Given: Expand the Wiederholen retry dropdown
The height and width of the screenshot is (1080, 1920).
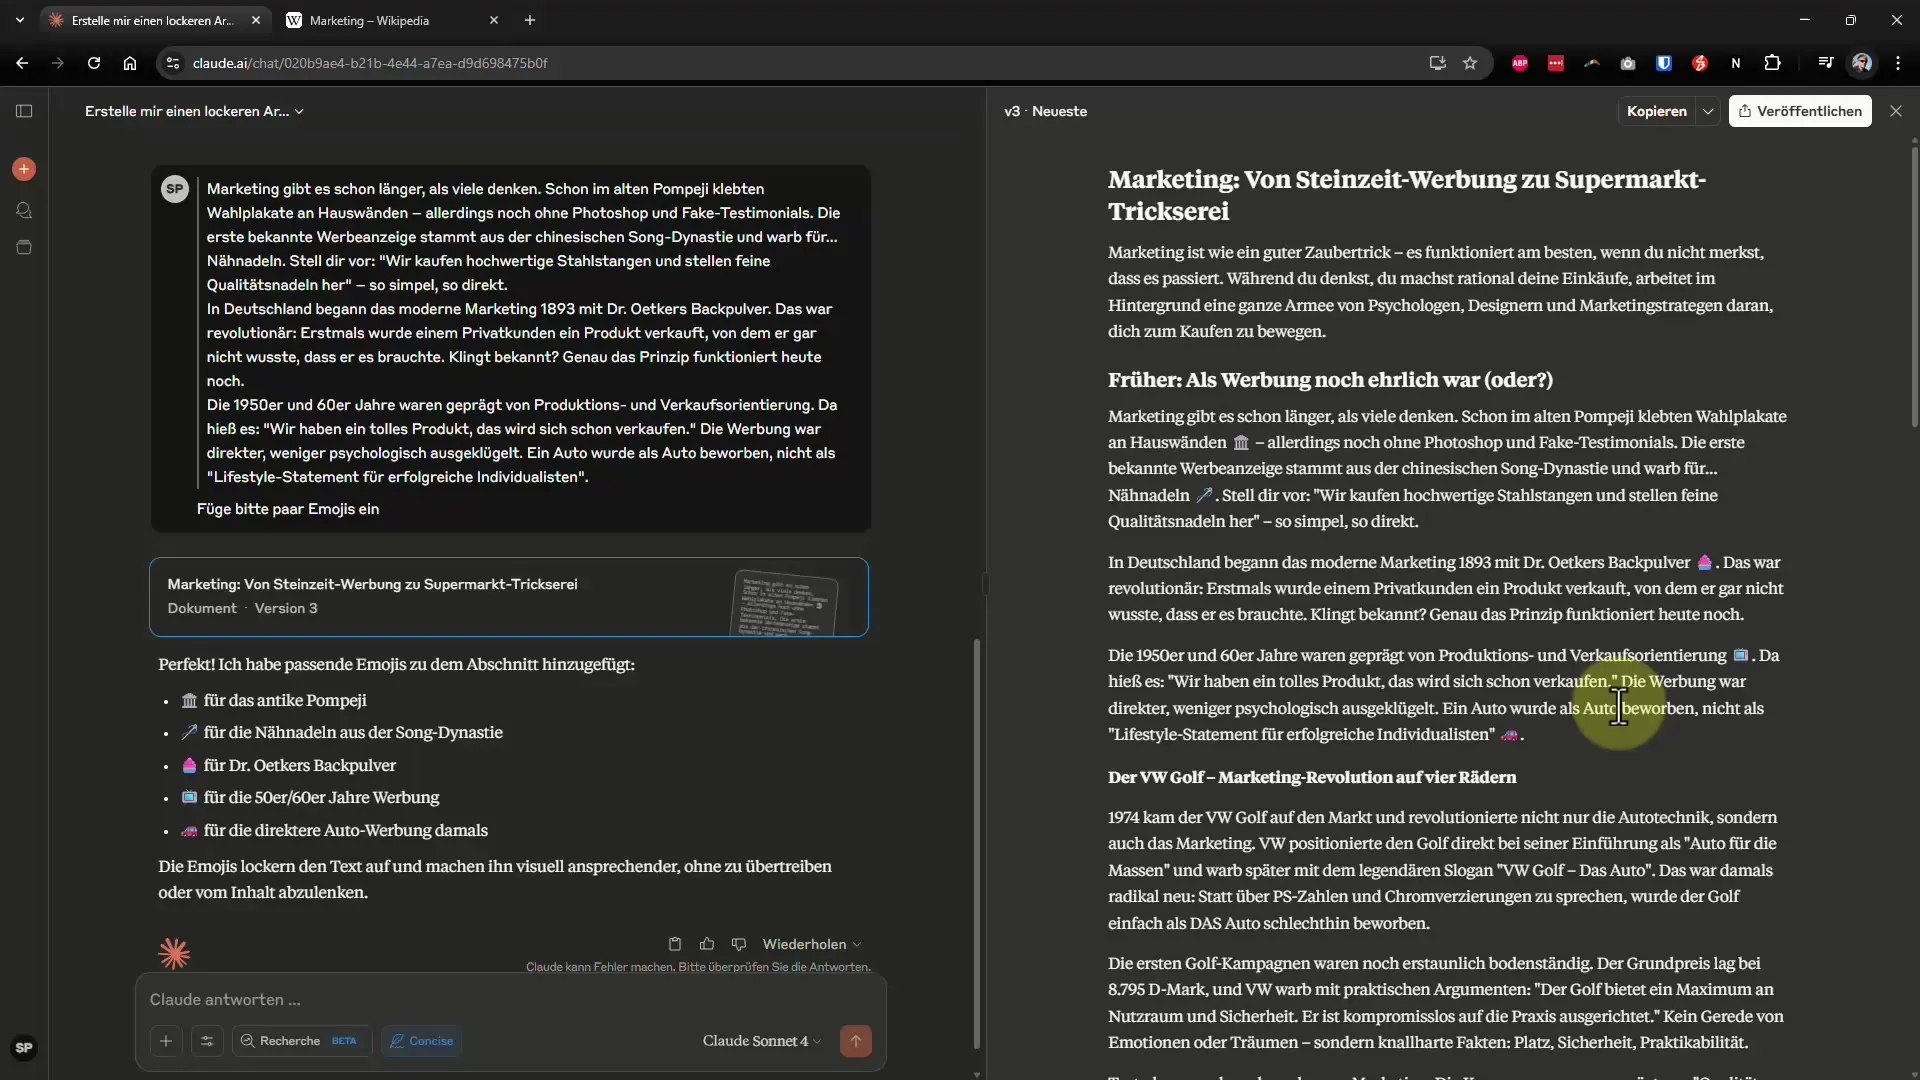Looking at the screenshot, I should [x=811, y=944].
